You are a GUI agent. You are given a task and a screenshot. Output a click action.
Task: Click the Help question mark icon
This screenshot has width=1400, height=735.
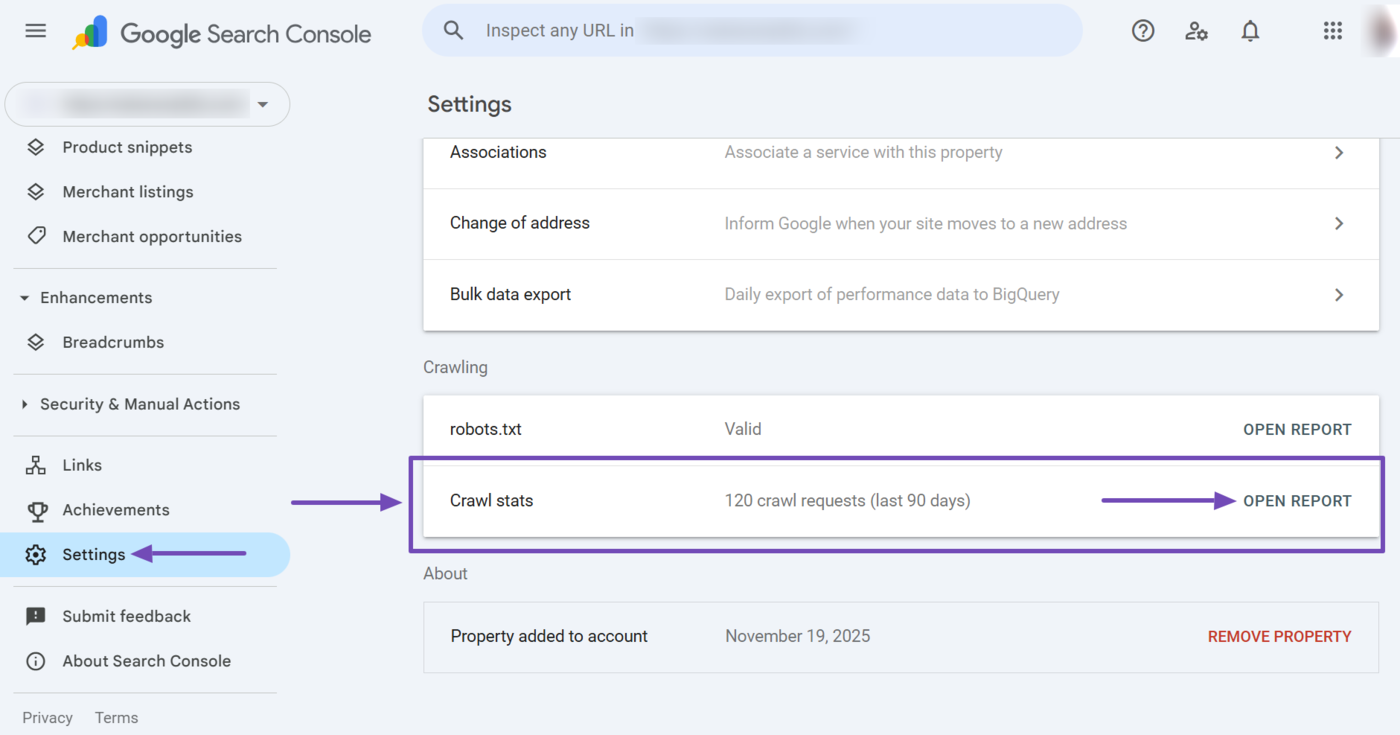[x=1143, y=30]
